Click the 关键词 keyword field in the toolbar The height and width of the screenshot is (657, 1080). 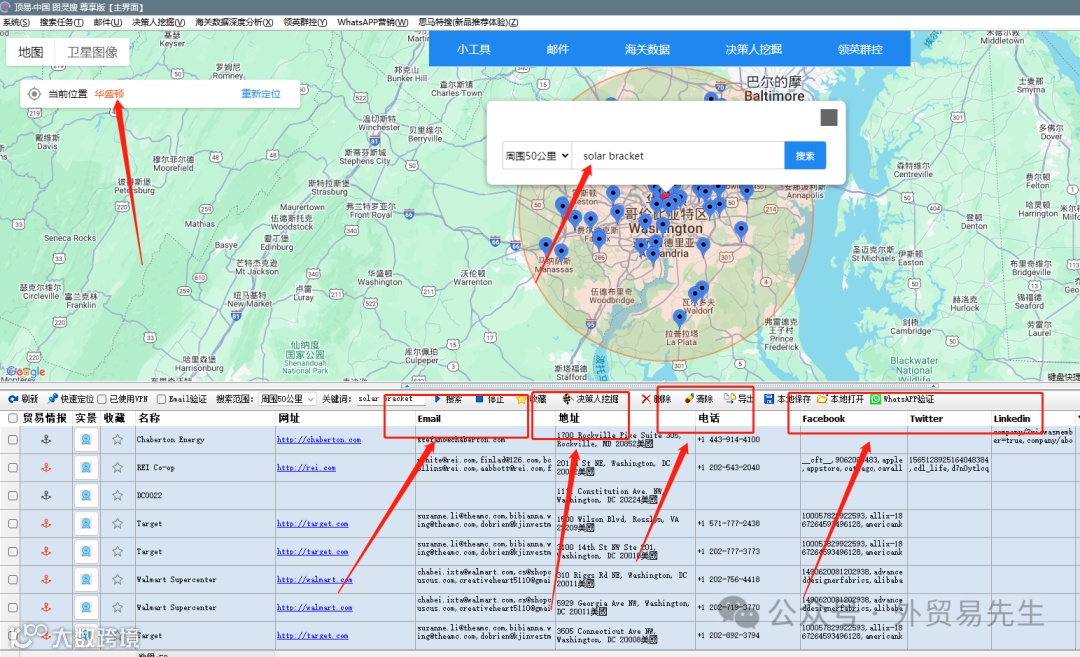[390, 399]
